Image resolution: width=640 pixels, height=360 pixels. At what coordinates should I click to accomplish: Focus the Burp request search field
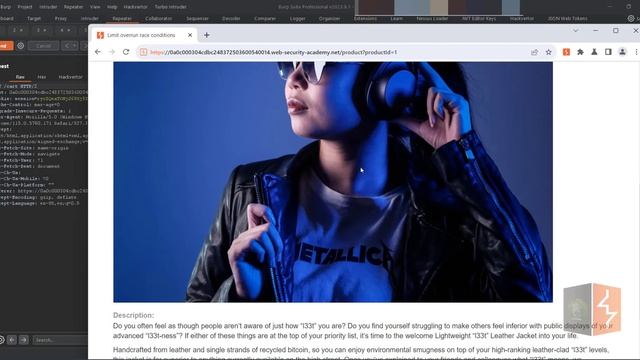(60, 340)
